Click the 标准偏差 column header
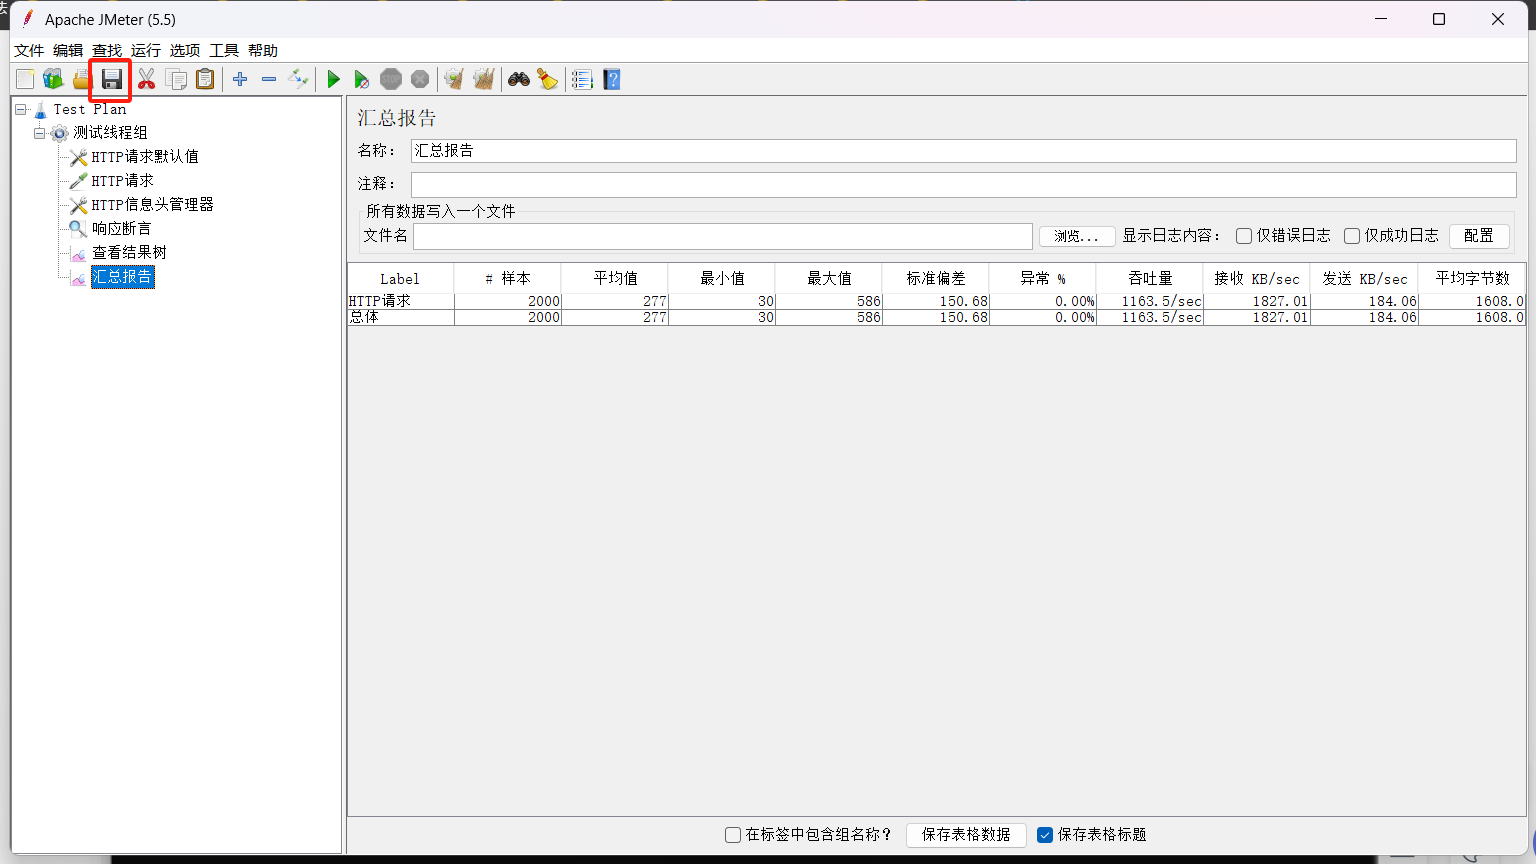The width and height of the screenshot is (1536, 864). click(x=936, y=279)
